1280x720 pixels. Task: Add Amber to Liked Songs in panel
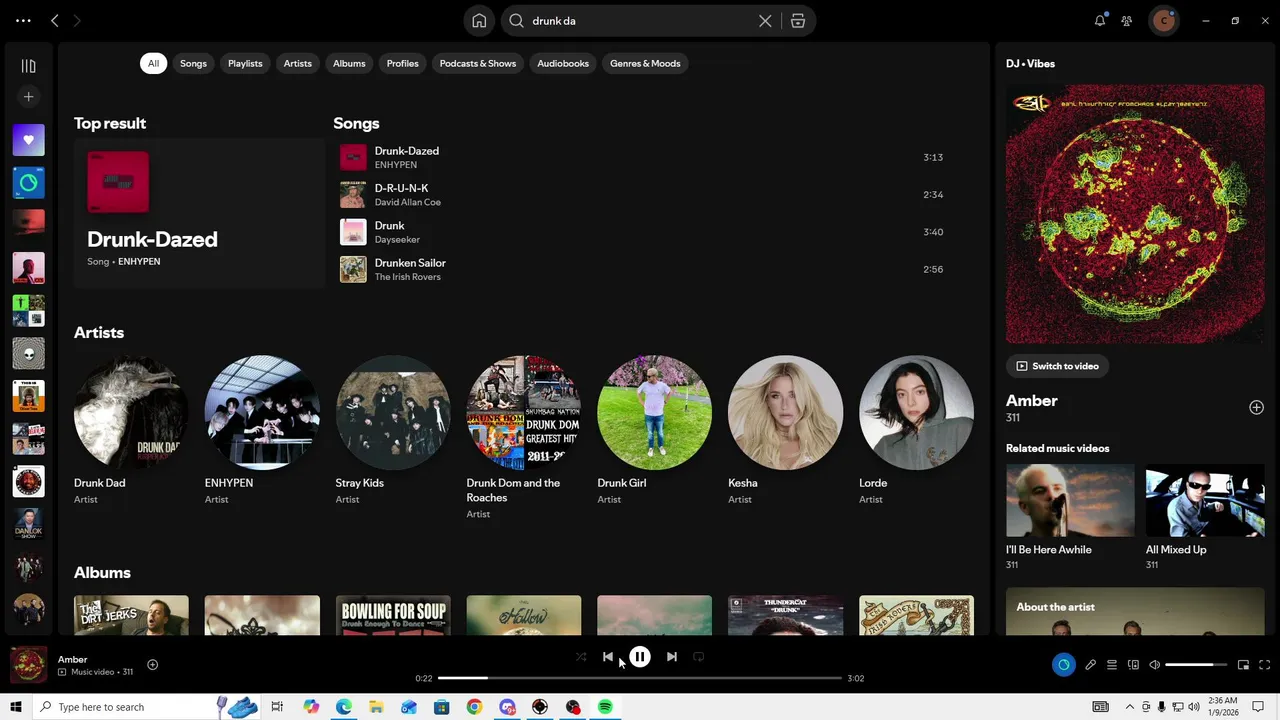tap(1256, 407)
